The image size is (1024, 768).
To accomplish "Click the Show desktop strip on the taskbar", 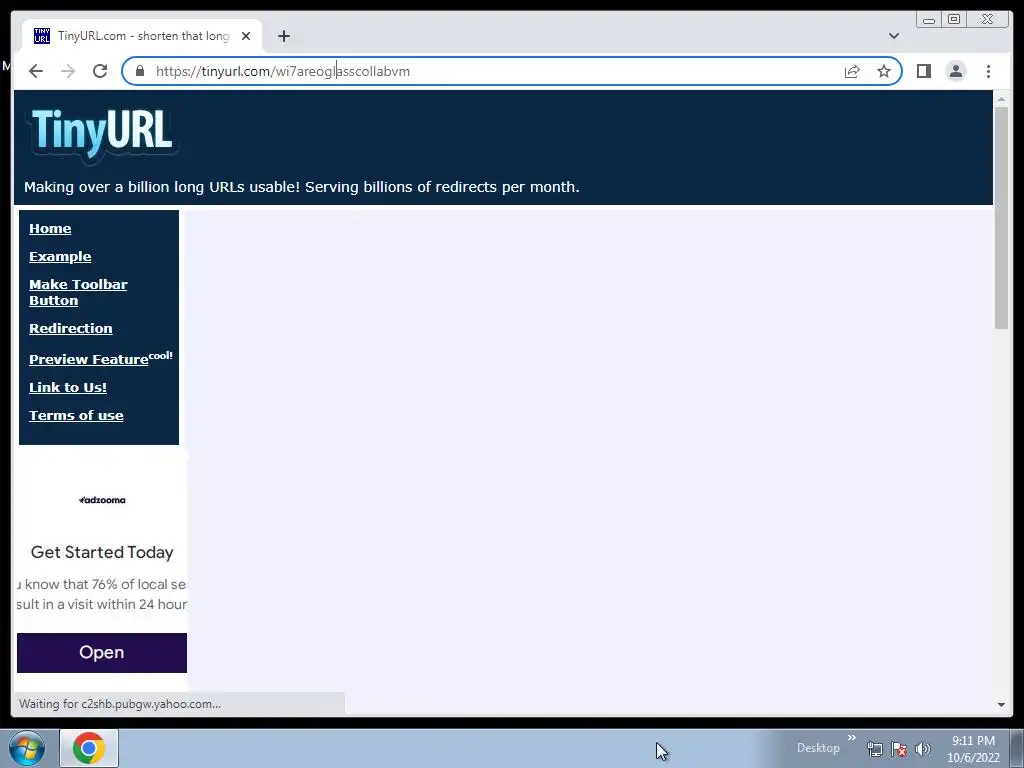I will (x=1017, y=748).
